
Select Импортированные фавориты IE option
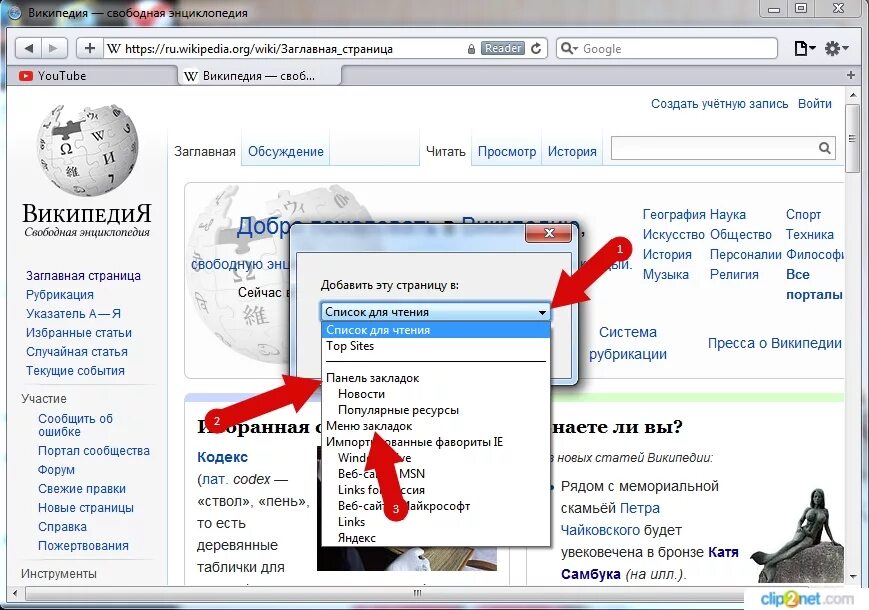coord(436,442)
